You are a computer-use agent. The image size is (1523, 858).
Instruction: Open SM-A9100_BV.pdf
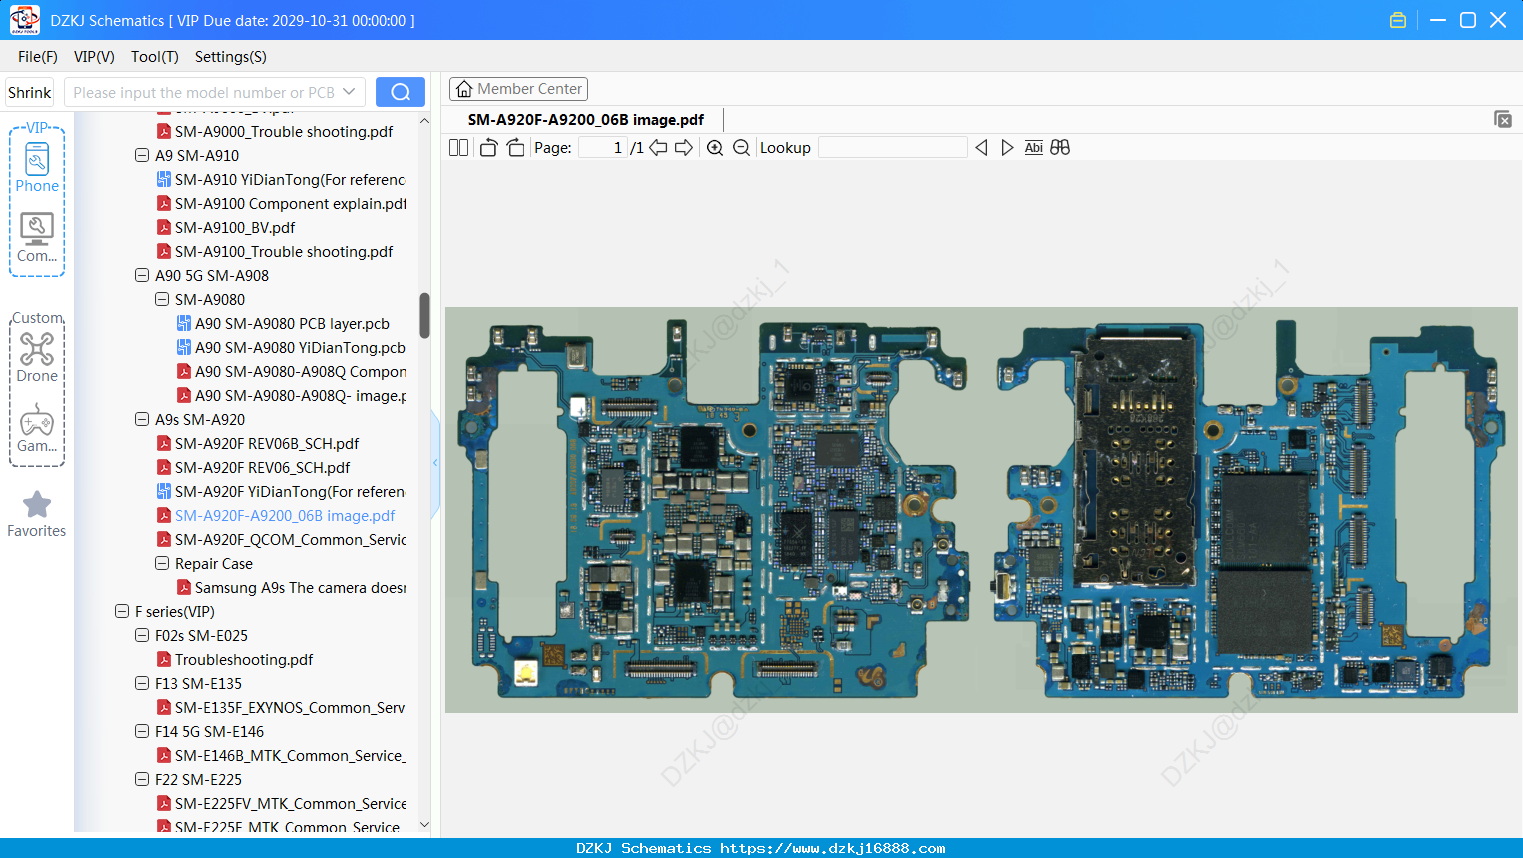coord(234,228)
